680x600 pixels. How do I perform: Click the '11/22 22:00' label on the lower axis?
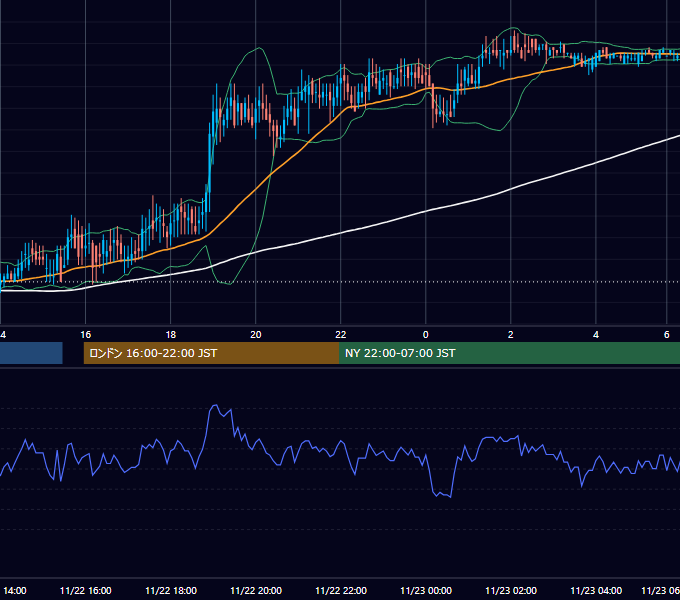pos(341,591)
